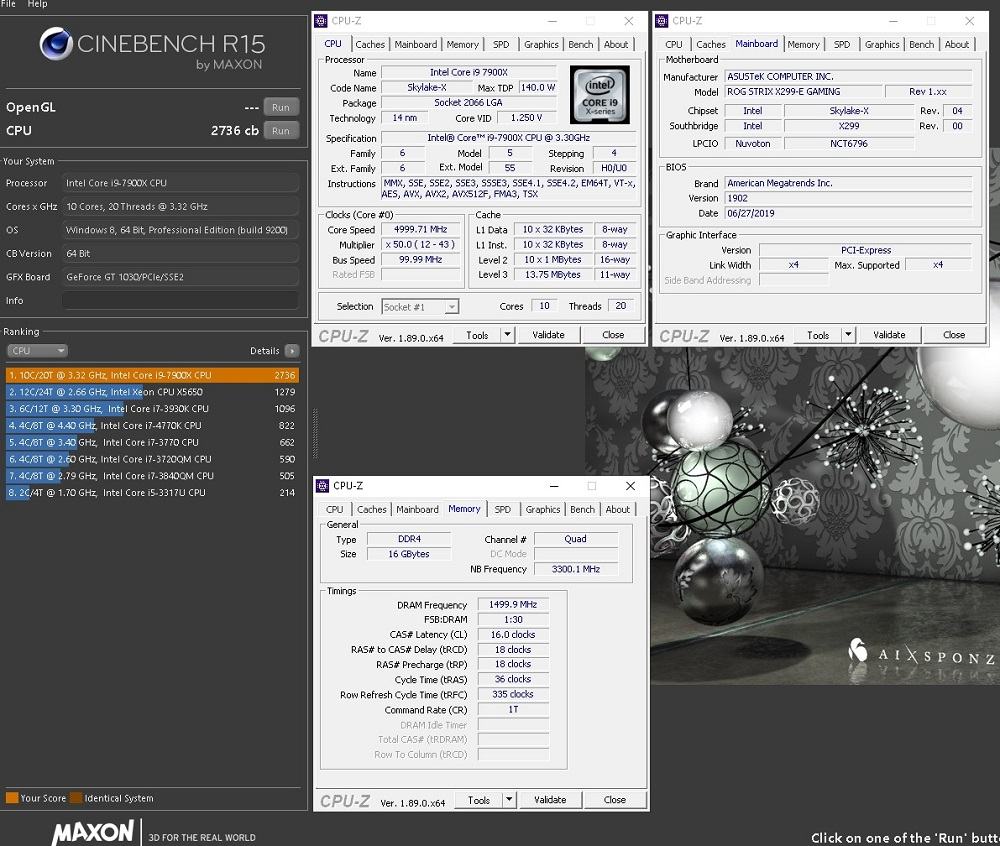Run the OpenGL benchmark in Cinebench
Viewport: 1000px width, 846px height.
[x=281, y=107]
